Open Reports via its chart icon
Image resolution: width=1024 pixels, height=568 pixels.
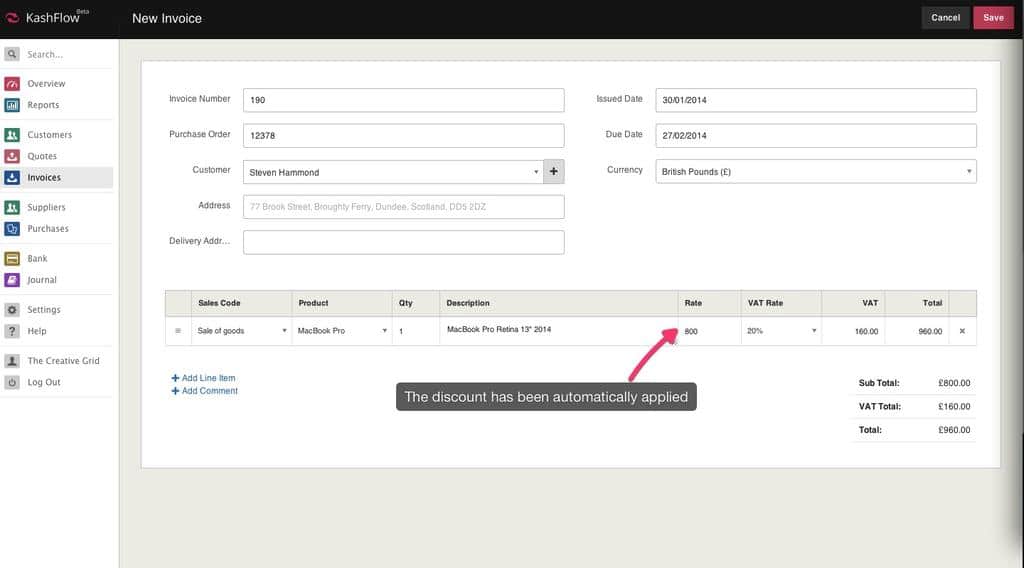coord(12,105)
